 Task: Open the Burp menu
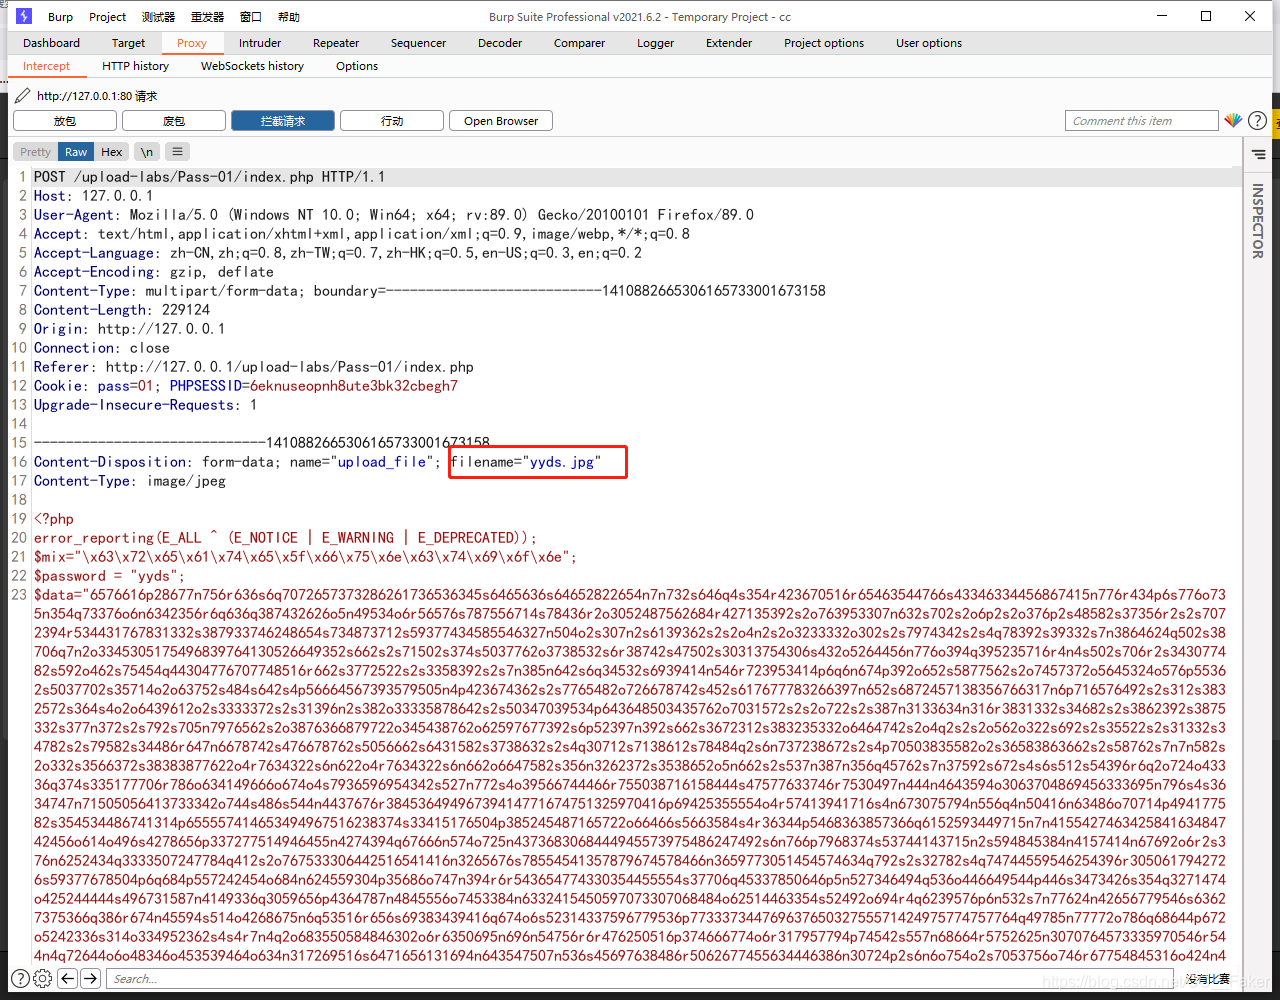coord(60,17)
